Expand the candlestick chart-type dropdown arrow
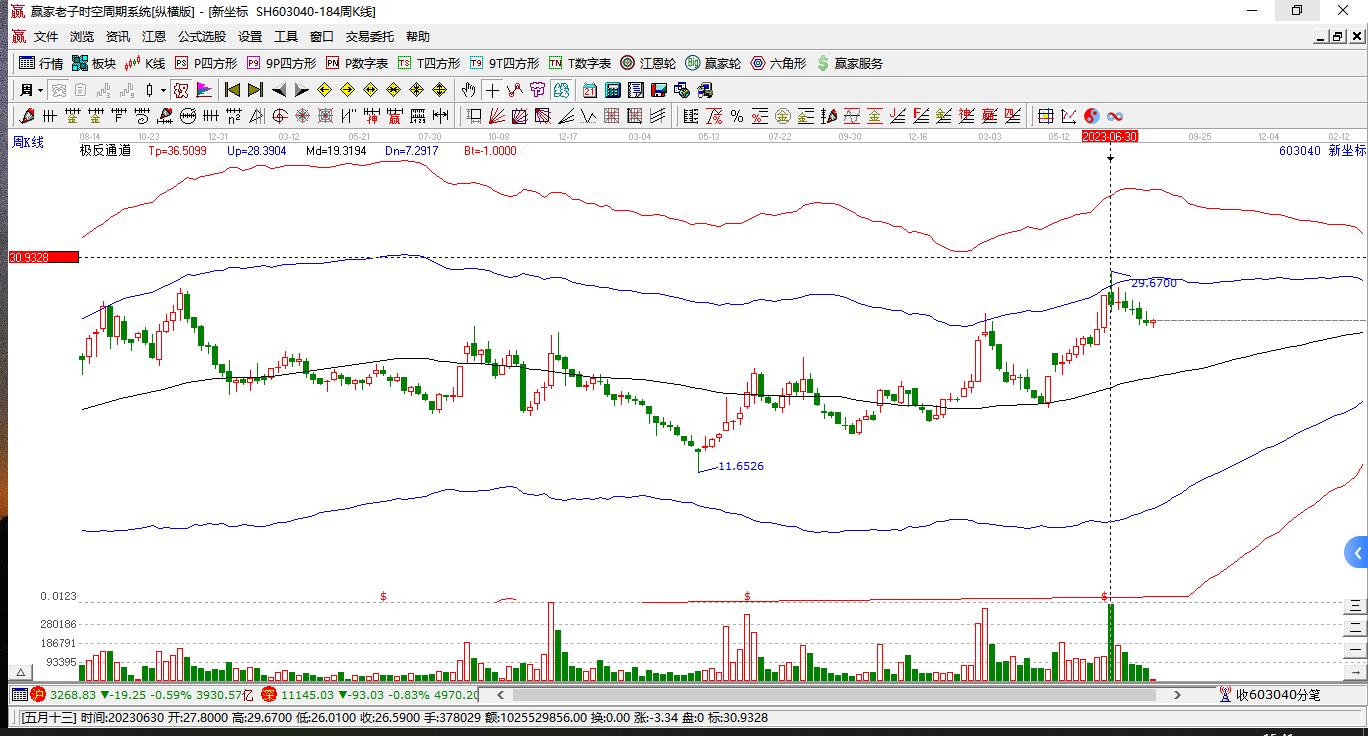The image size is (1368, 736). [163, 90]
